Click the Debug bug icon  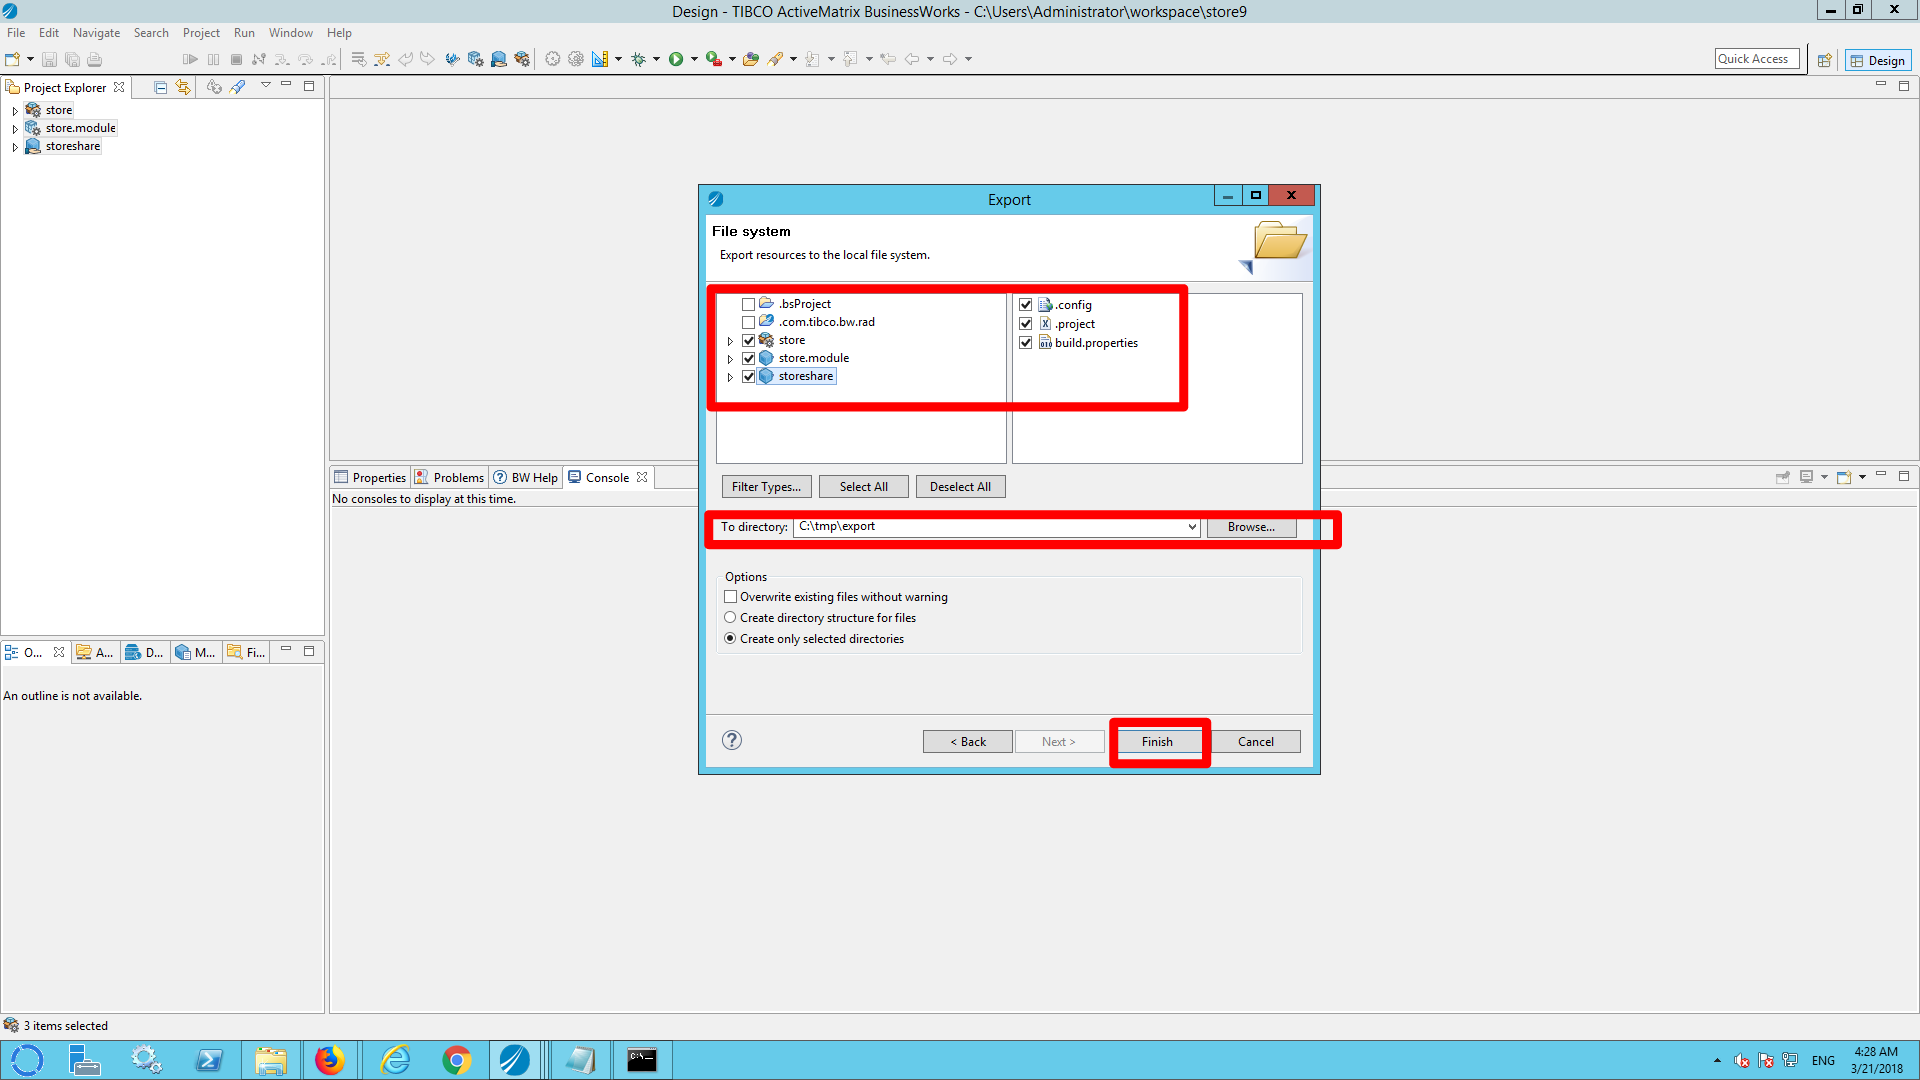point(638,59)
